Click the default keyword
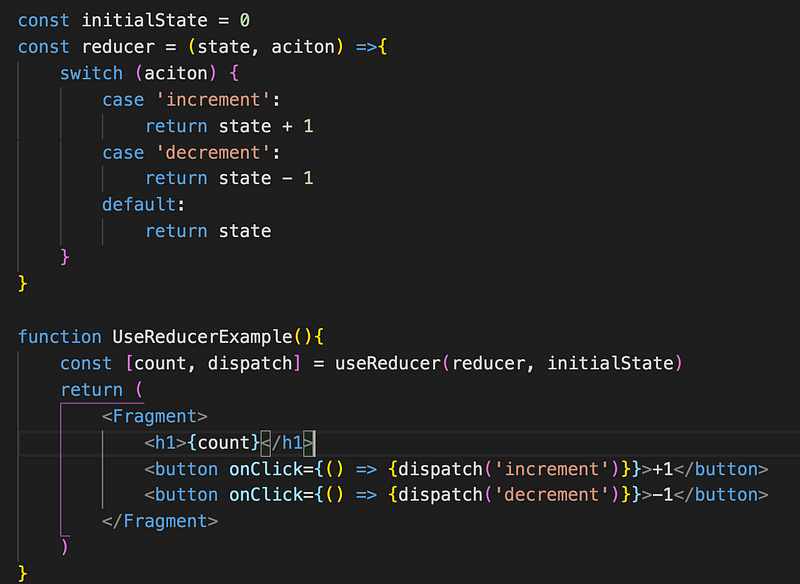The image size is (800, 584). (139, 204)
